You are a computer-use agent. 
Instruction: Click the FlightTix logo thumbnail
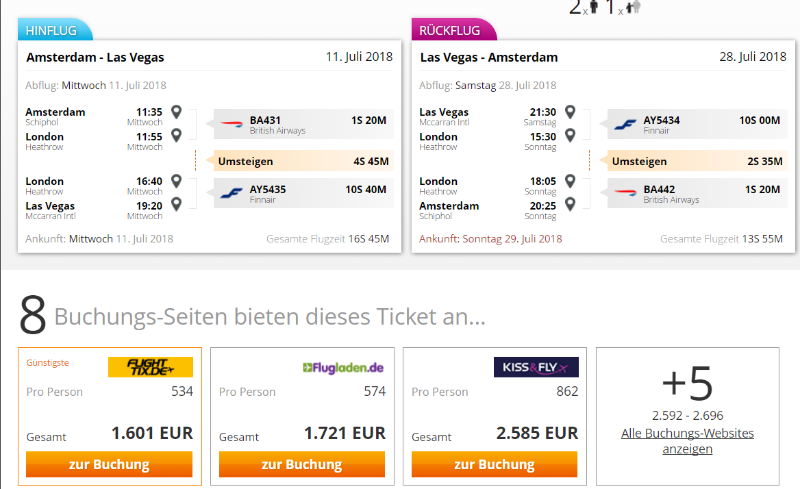coord(150,367)
